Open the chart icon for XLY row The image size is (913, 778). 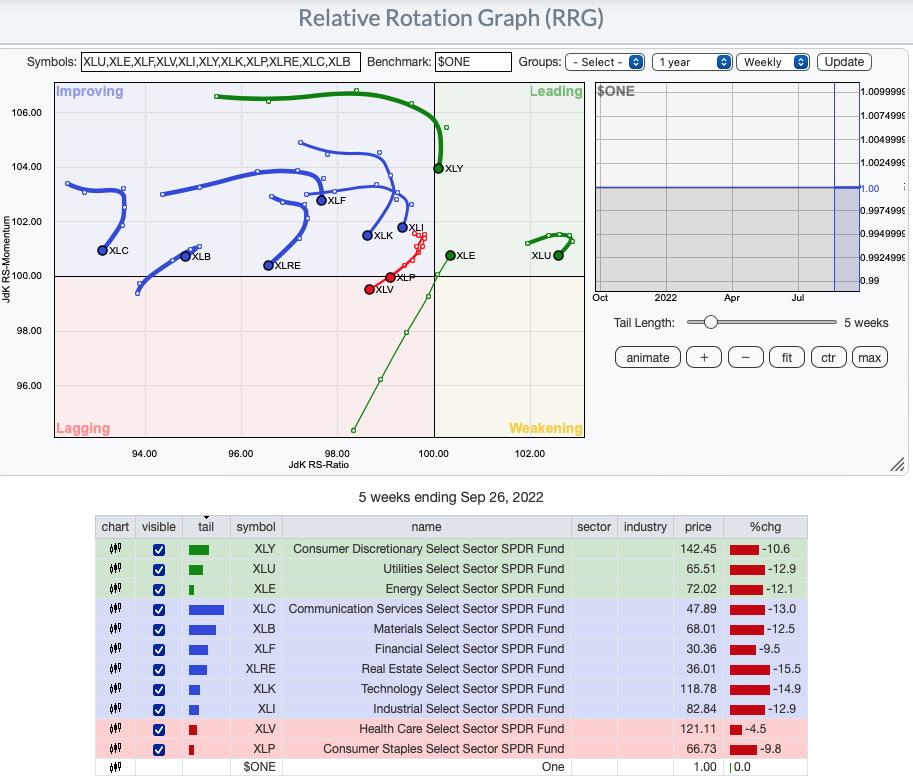coord(115,548)
